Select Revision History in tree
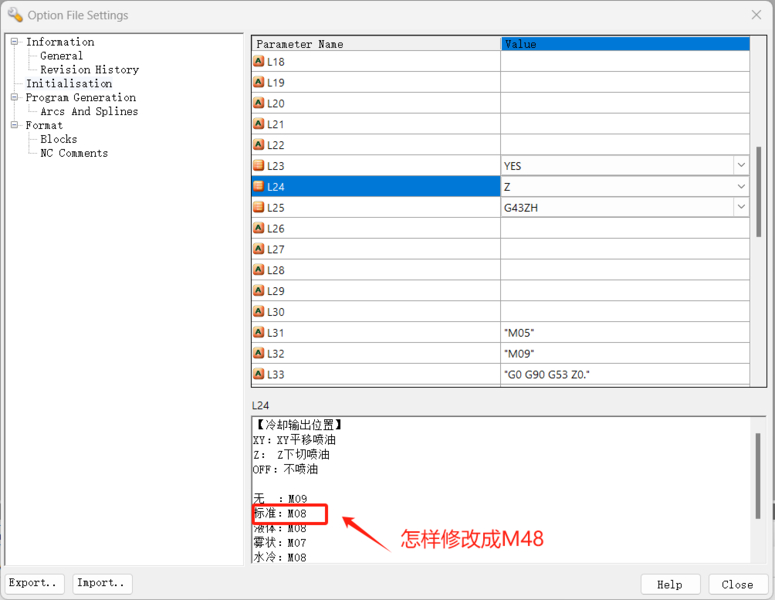The width and height of the screenshot is (775, 600). [89, 70]
